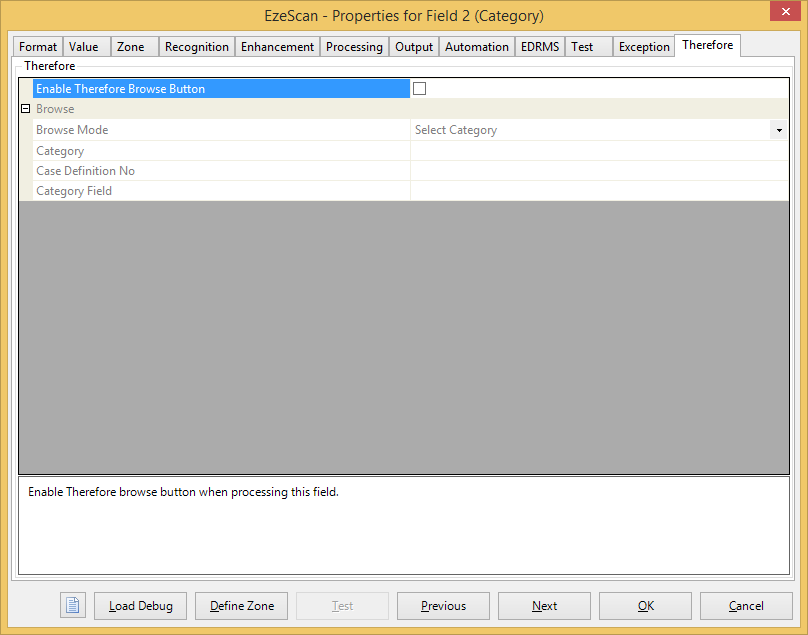This screenshot has width=808, height=635.
Task: Click Next to advance fields
Action: [544, 606]
